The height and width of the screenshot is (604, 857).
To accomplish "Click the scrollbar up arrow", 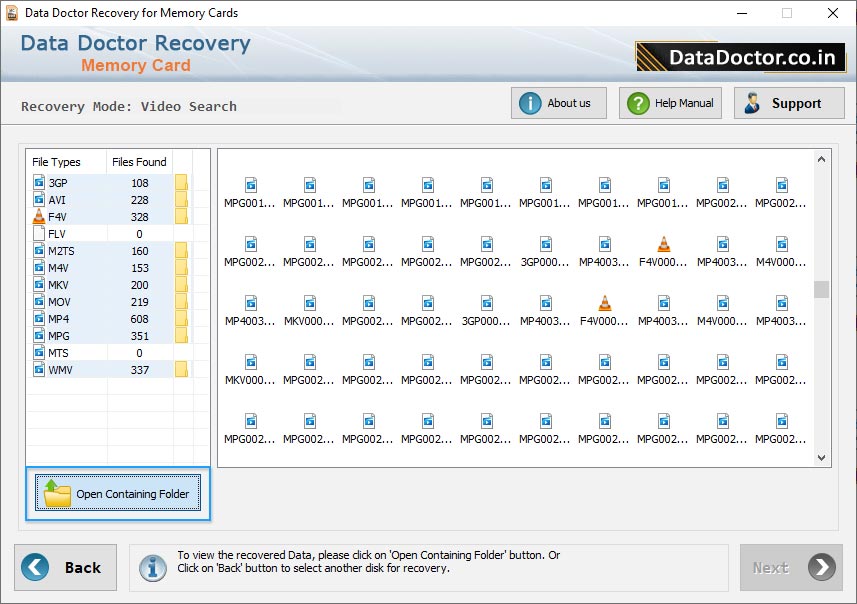I will [821, 157].
